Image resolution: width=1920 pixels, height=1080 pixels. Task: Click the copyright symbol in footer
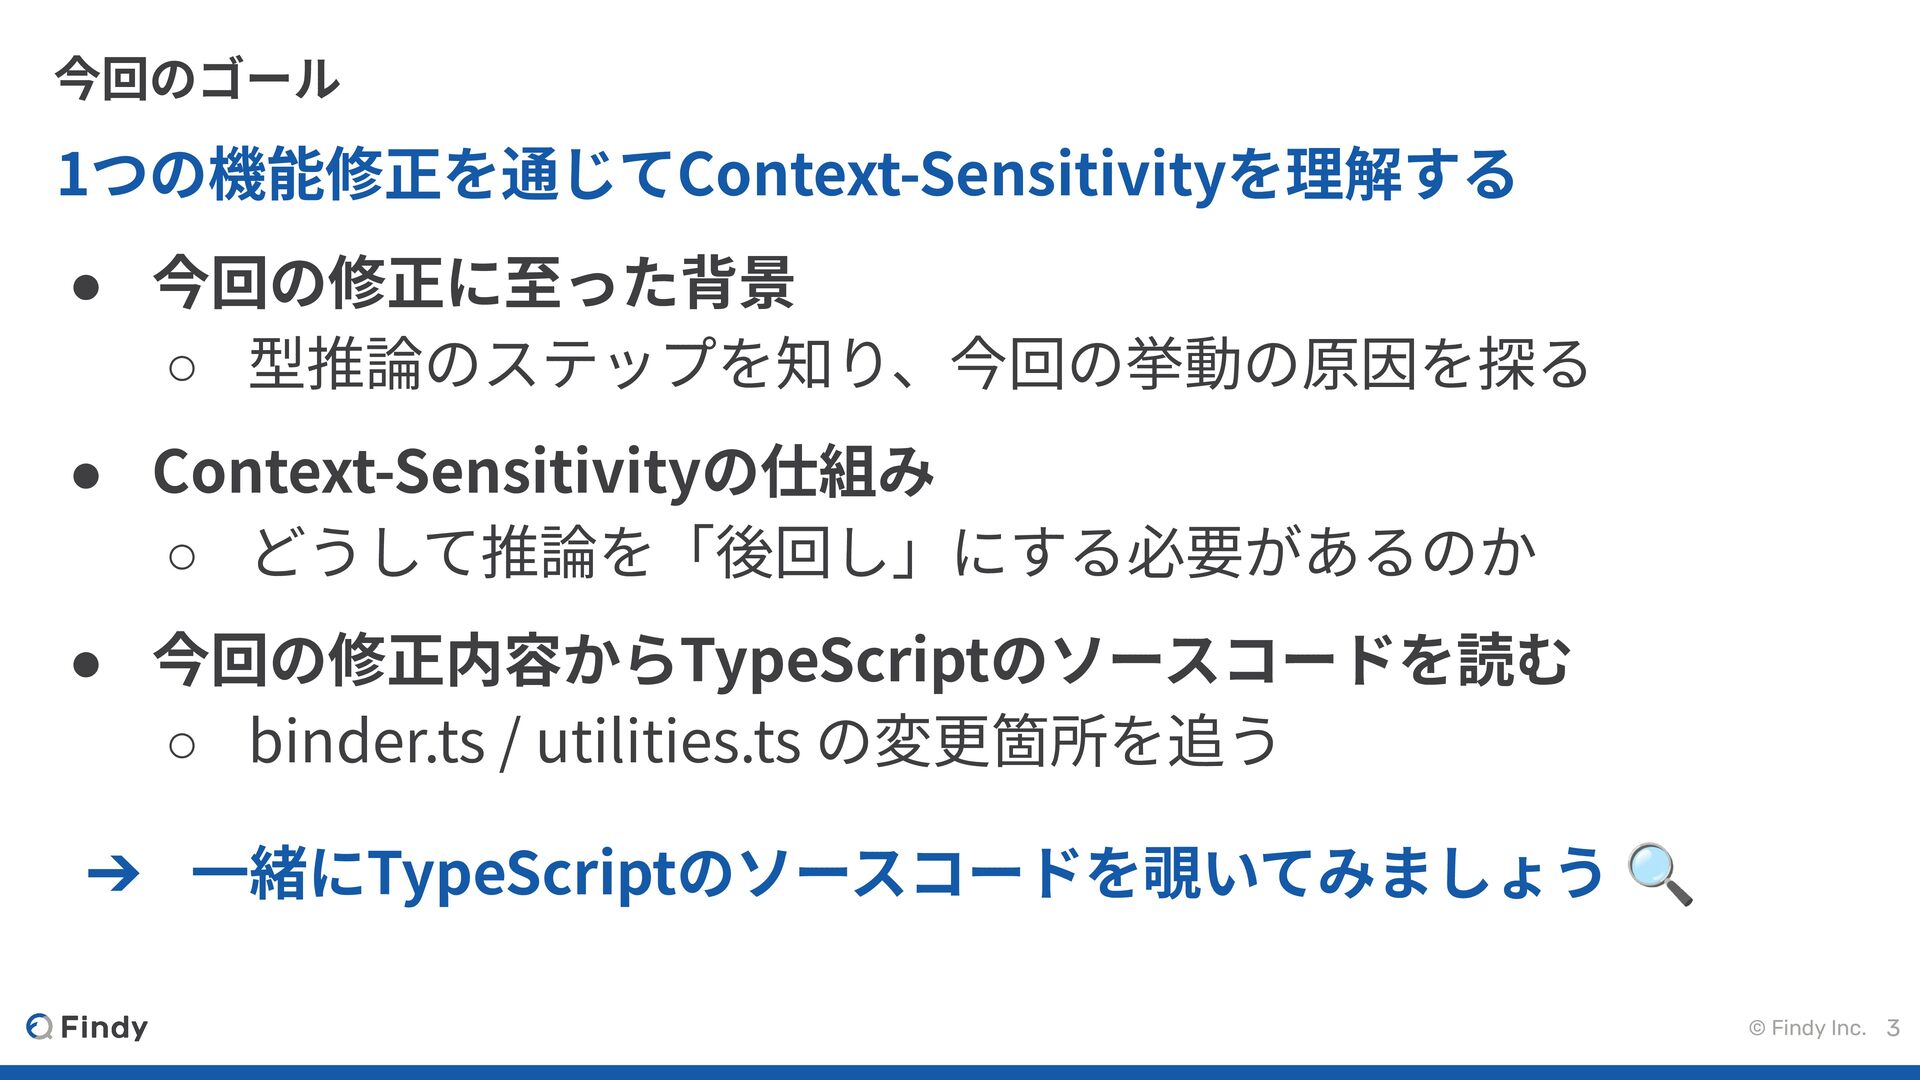(1757, 1028)
